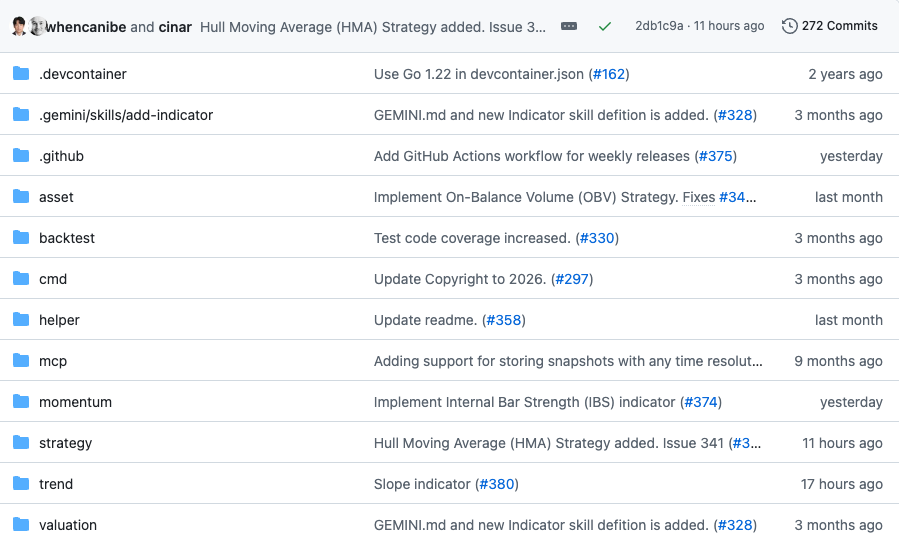Click '11 hours ago' timestamp in strategy row
Viewport: 899px width, 544px height.
(842, 443)
